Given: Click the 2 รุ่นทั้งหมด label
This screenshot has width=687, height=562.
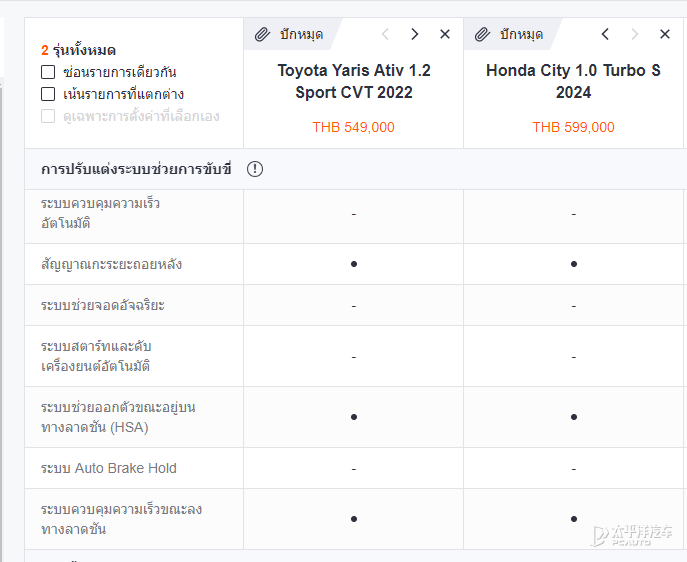Looking at the screenshot, I should (x=78, y=50).
